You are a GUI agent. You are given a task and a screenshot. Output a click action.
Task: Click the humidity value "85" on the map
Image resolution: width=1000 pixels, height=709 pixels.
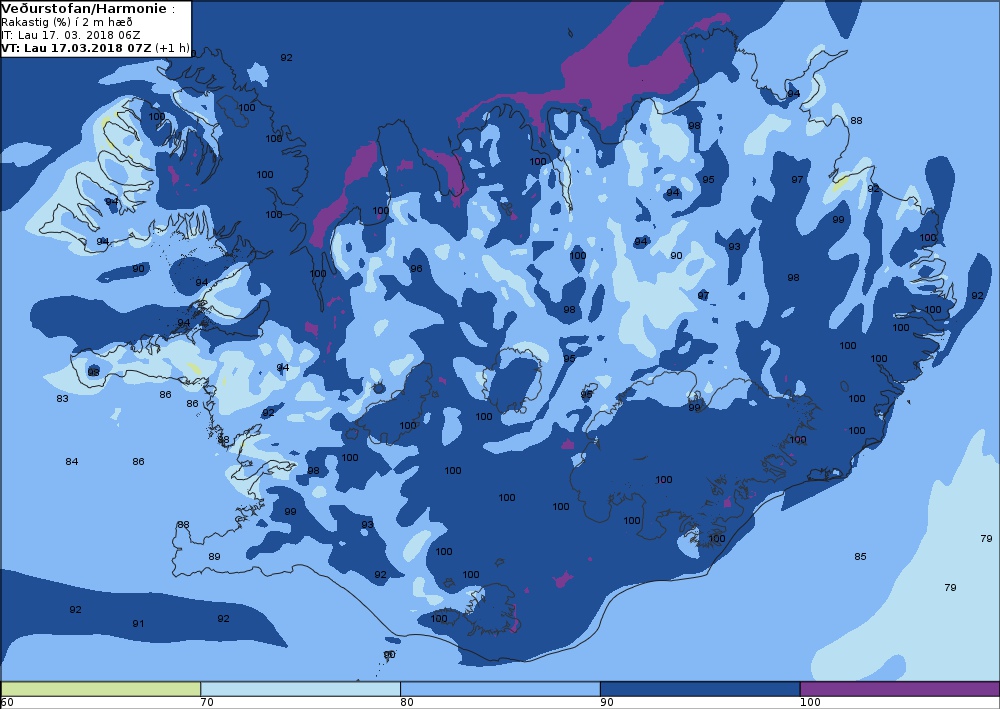pos(860,557)
